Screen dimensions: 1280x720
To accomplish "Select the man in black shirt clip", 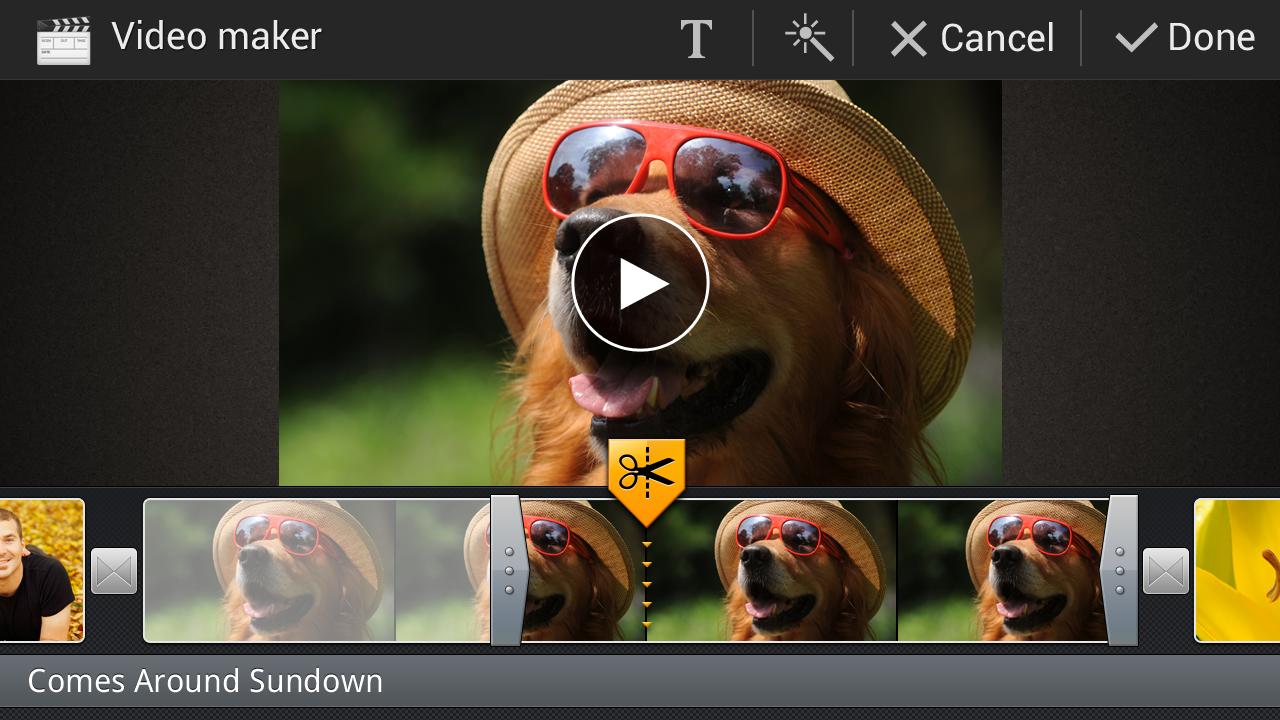I will click(x=40, y=570).
